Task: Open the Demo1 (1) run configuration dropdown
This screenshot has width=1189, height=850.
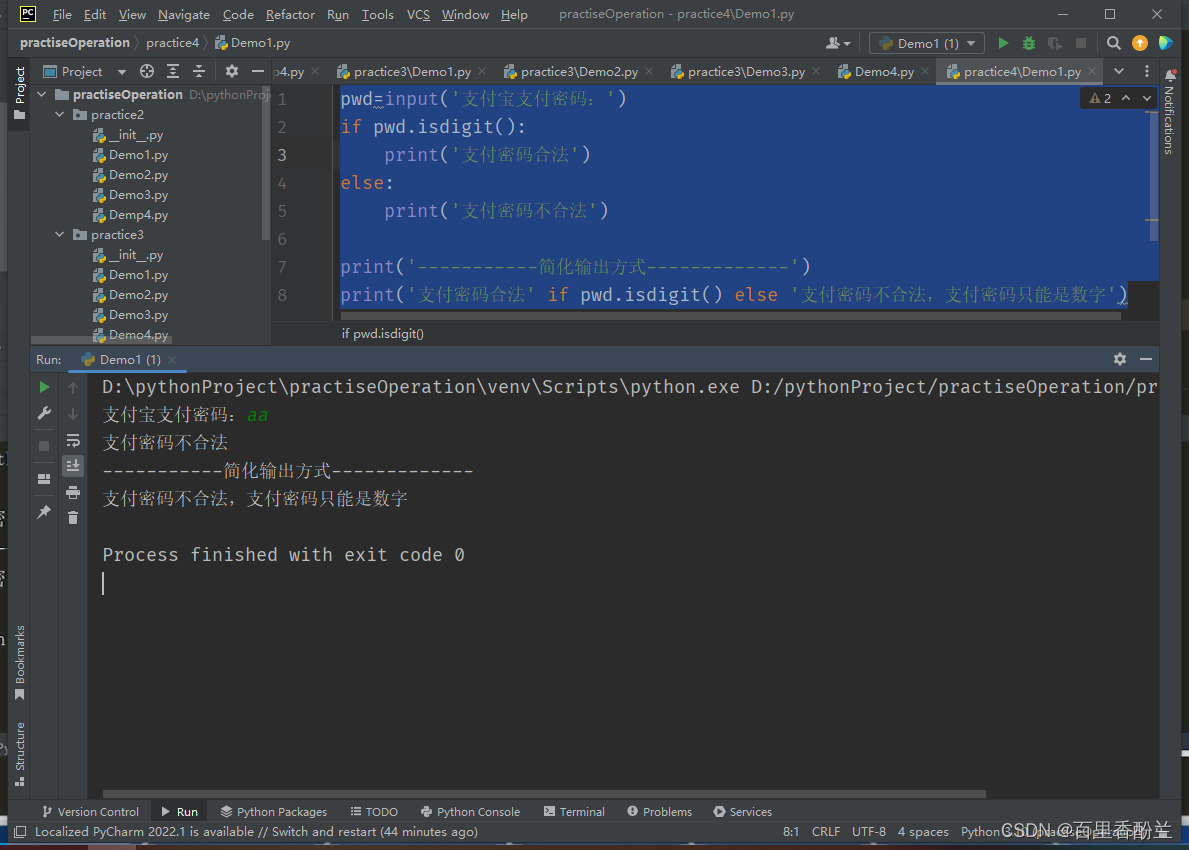Action: (927, 43)
